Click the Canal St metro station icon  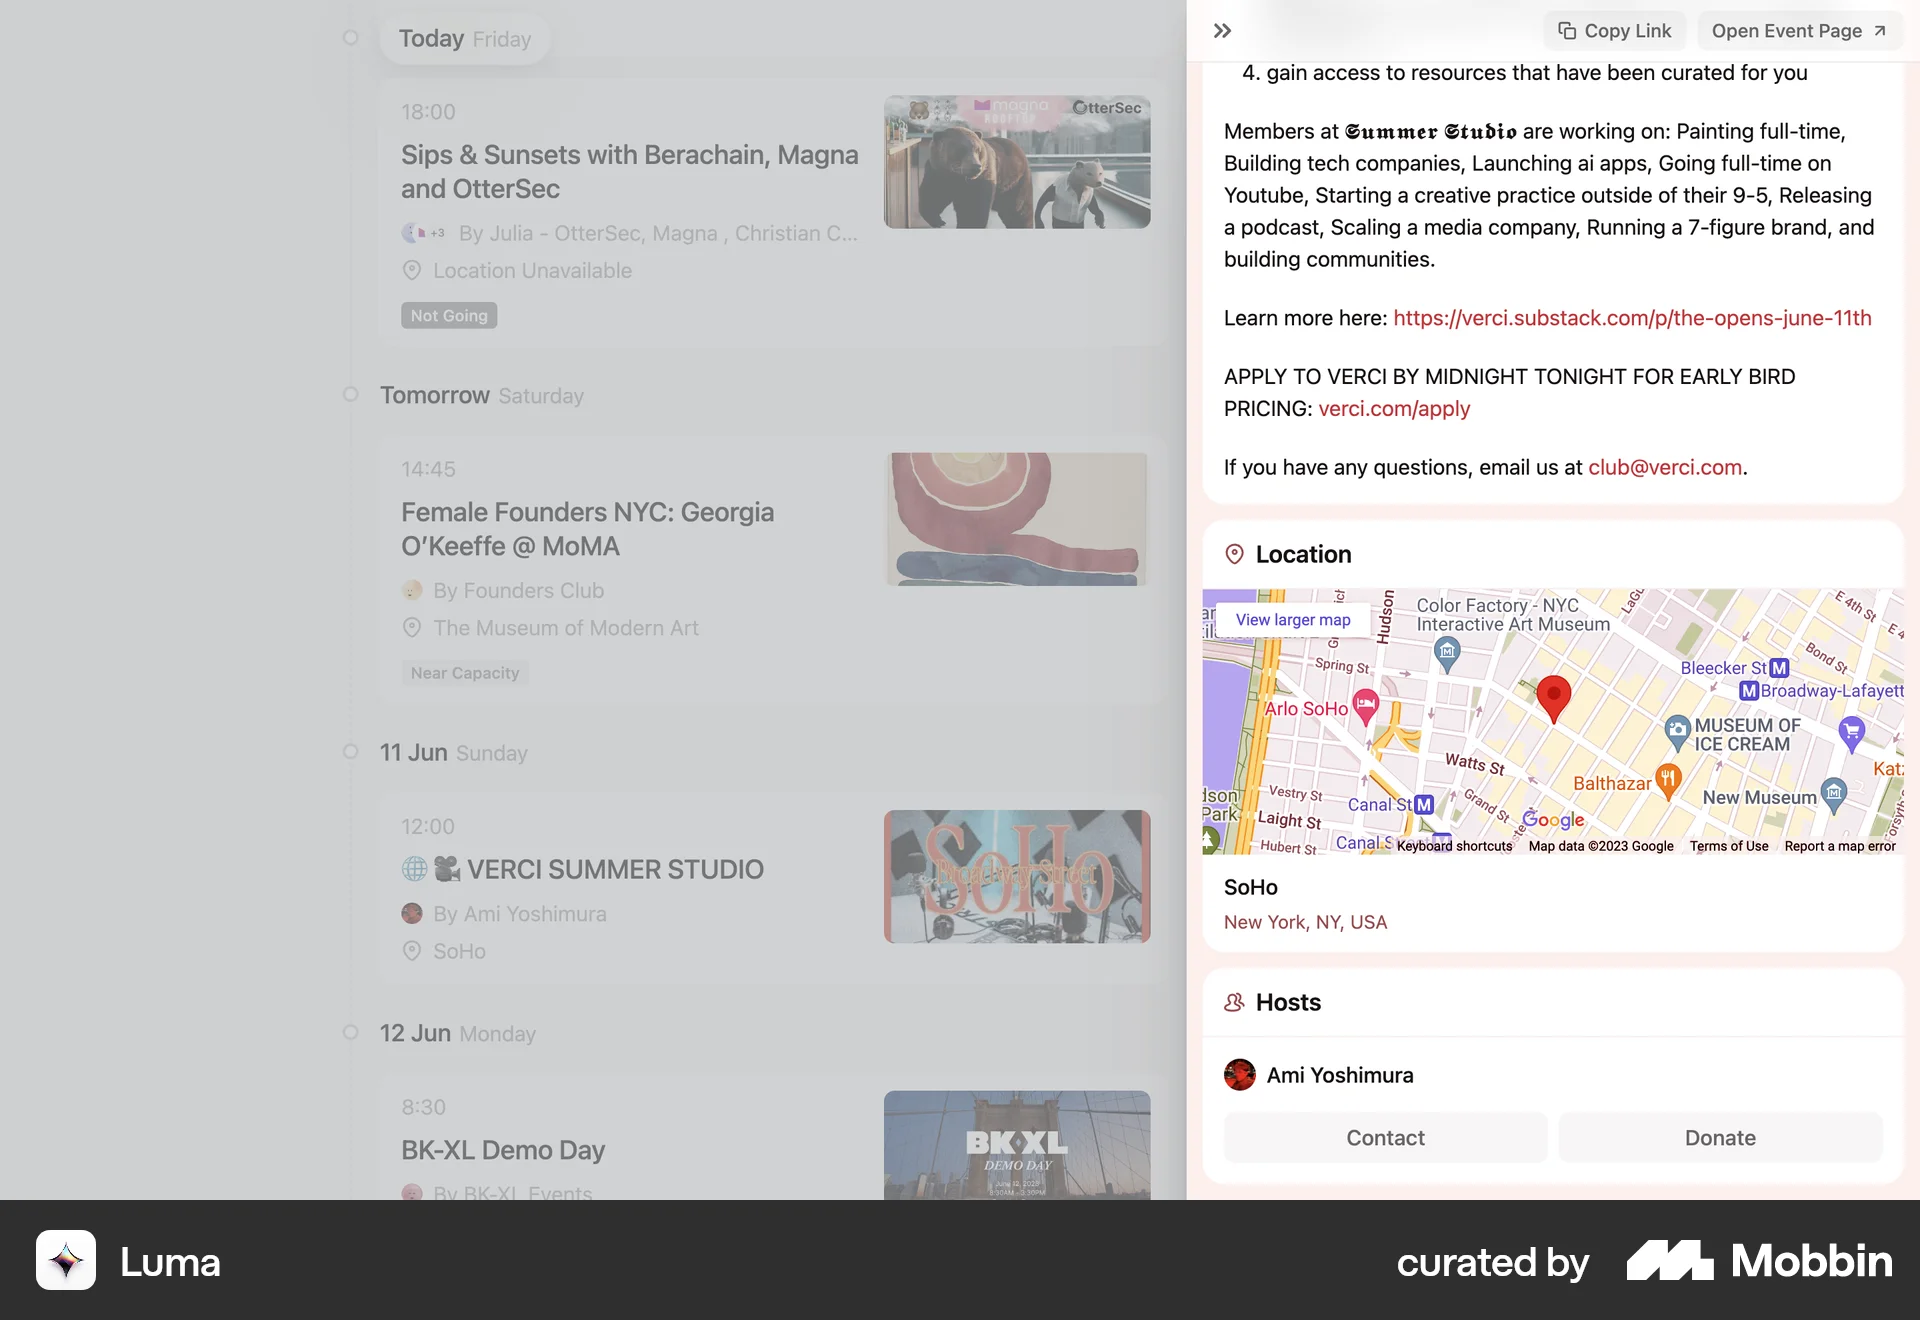coord(1424,804)
